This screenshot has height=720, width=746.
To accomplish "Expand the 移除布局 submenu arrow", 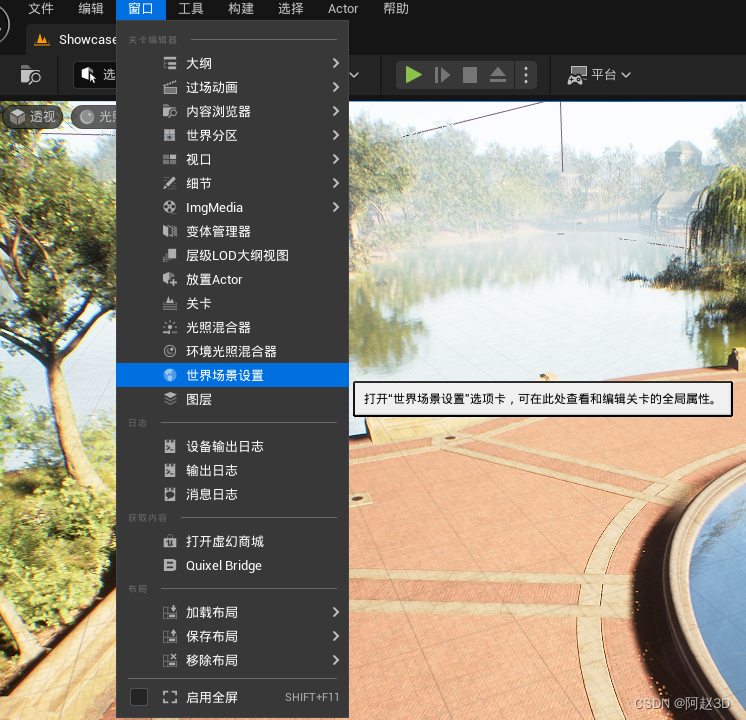I will (336, 660).
